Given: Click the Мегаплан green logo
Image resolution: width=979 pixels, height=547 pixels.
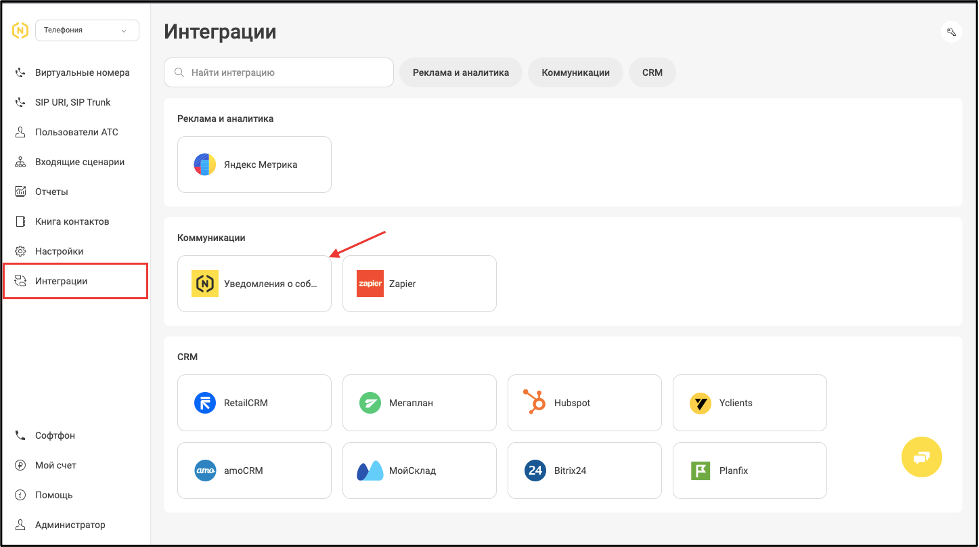Looking at the screenshot, I should pyautogui.click(x=370, y=403).
